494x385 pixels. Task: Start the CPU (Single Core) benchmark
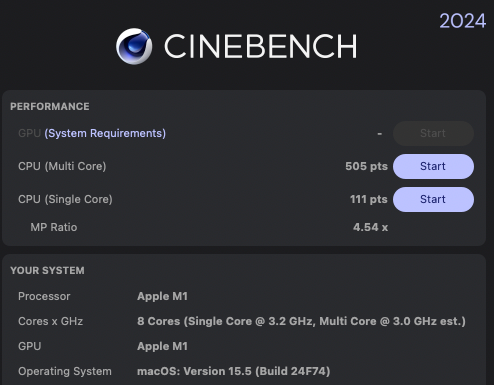tap(433, 199)
